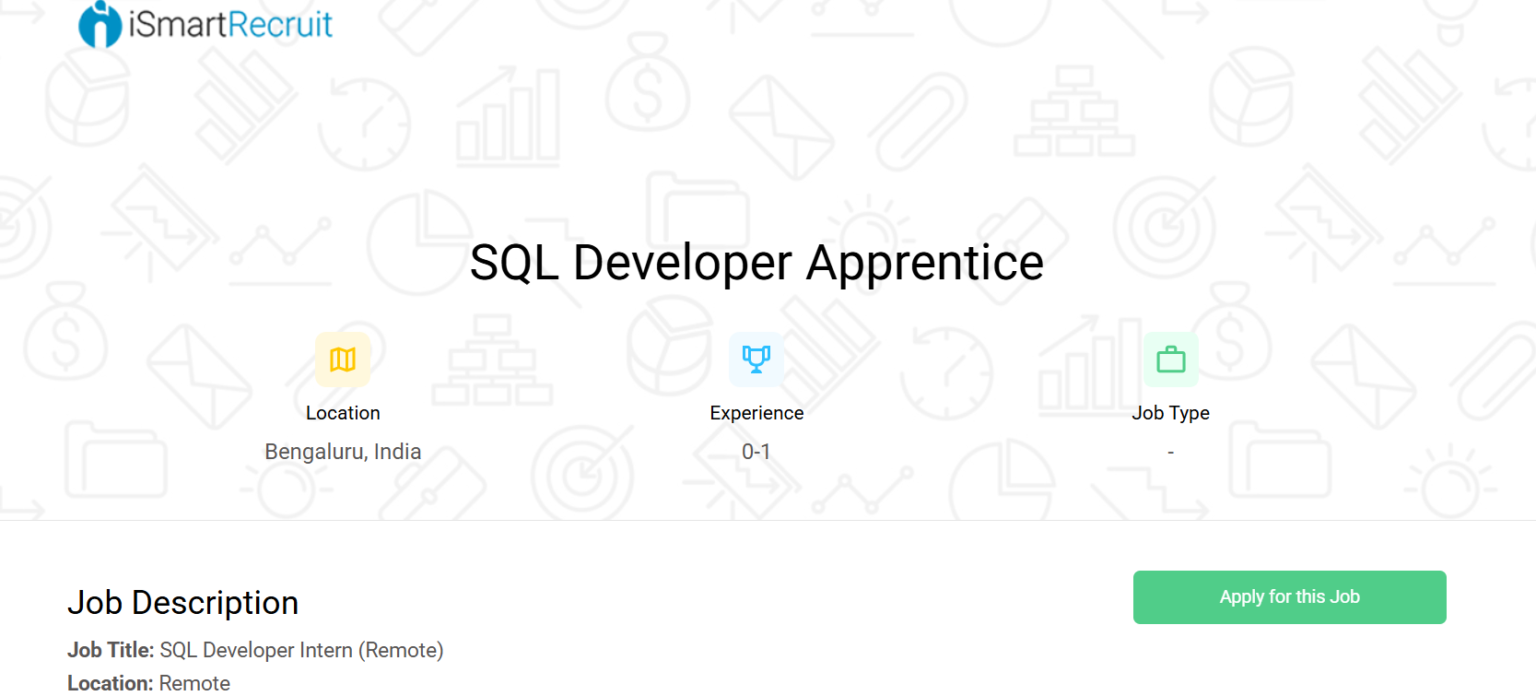This screenshot has height=696, width=1536.
Task: Click the yellow Location map icon
Action: click(343, 360)
